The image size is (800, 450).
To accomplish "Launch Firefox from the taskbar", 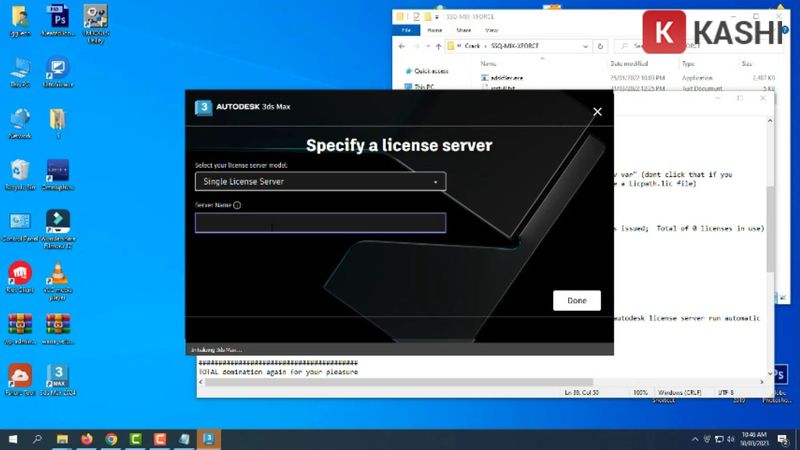I will click(x=86, y=439).
